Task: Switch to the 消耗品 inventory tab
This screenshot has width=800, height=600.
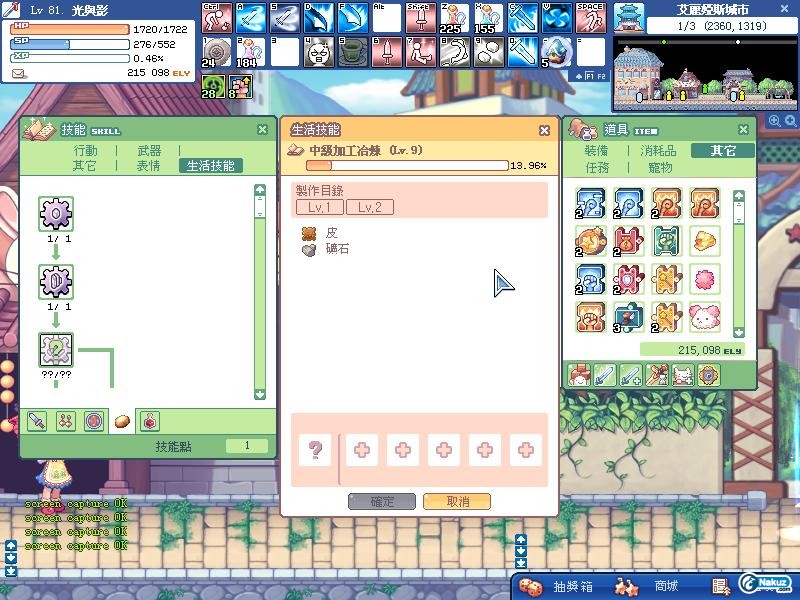Action: pos(659,151)
